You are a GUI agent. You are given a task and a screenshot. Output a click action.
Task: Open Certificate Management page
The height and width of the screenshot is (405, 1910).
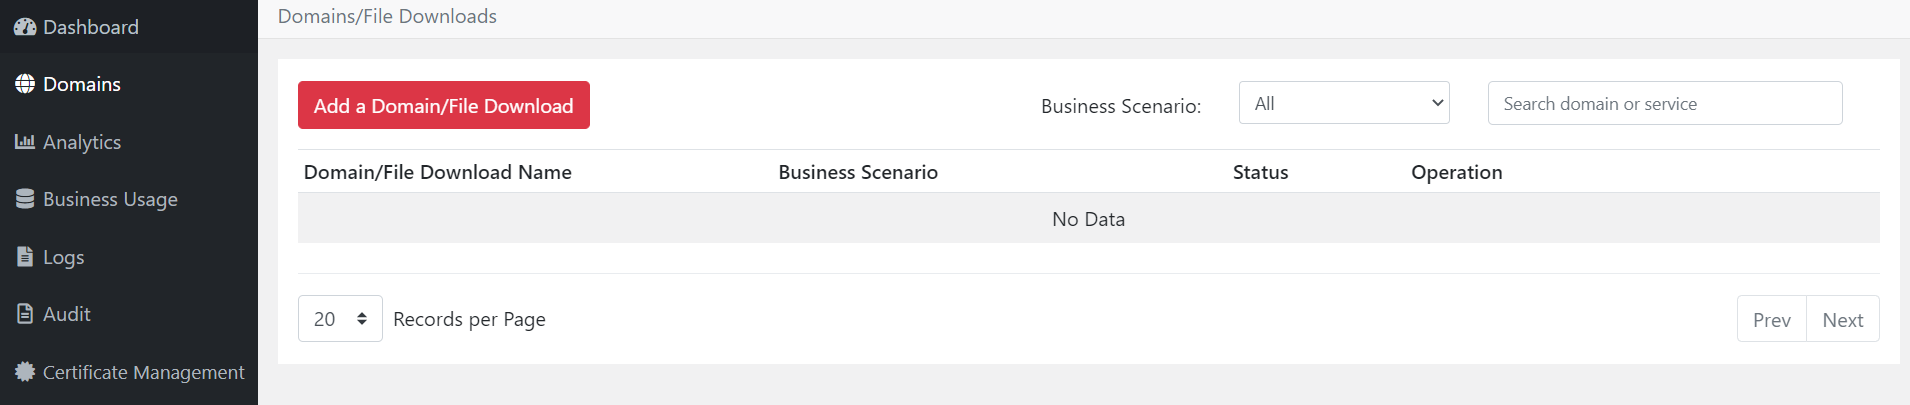click(x=143, y=372)
